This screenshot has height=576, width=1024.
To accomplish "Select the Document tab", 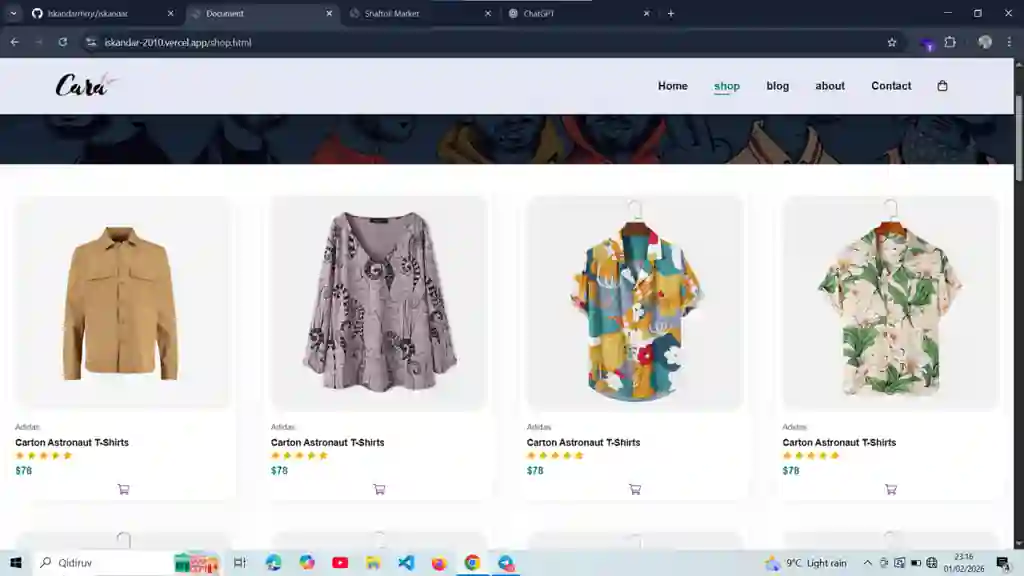I will coord(262,13).
